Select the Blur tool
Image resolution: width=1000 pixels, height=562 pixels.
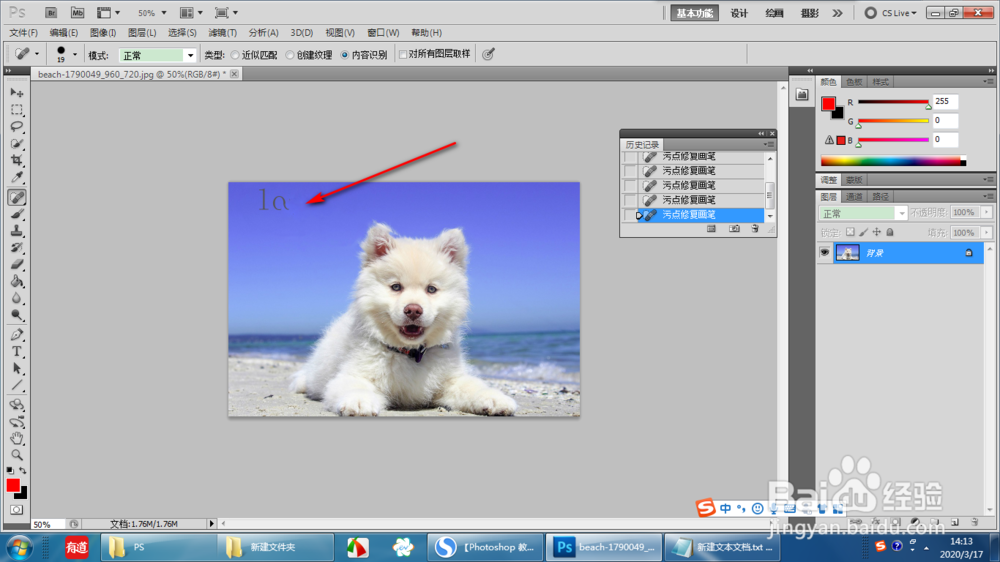point(17,298)
